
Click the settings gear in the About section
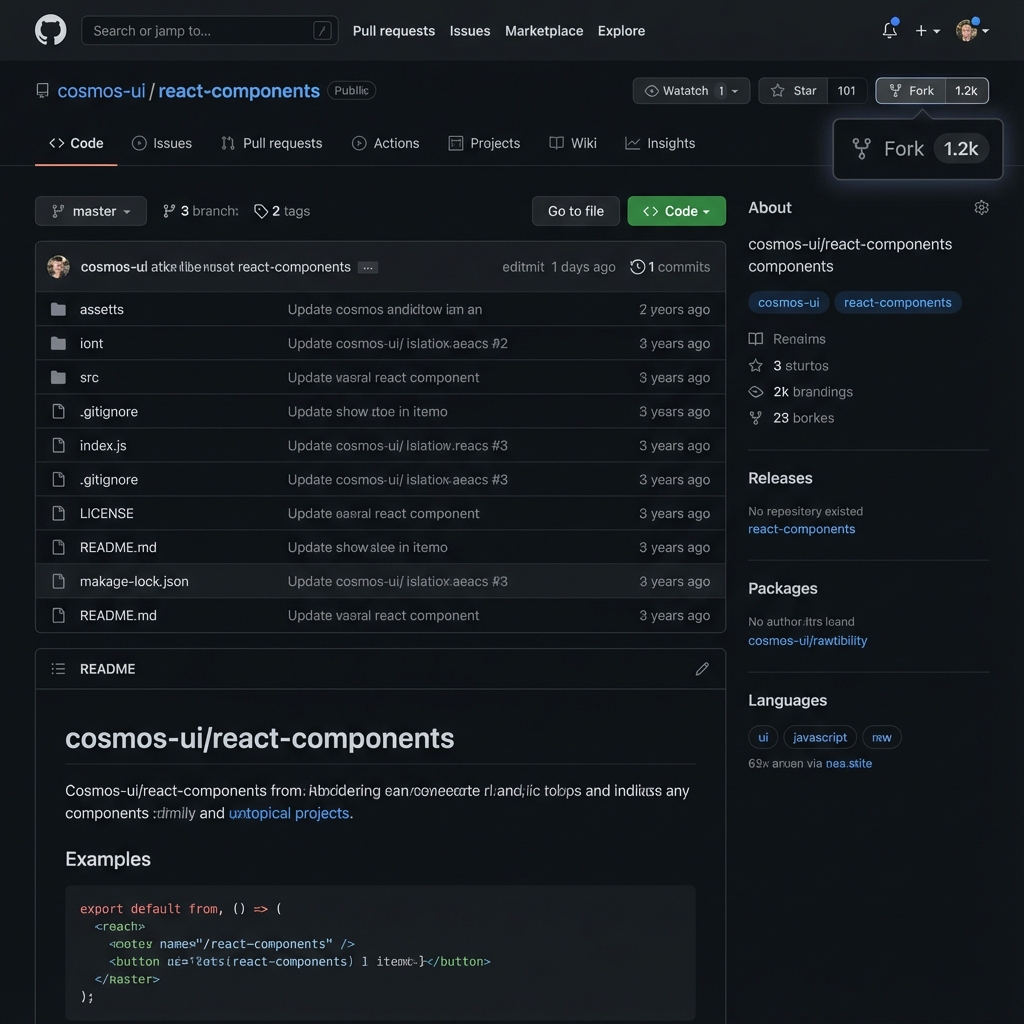point(981,207)
